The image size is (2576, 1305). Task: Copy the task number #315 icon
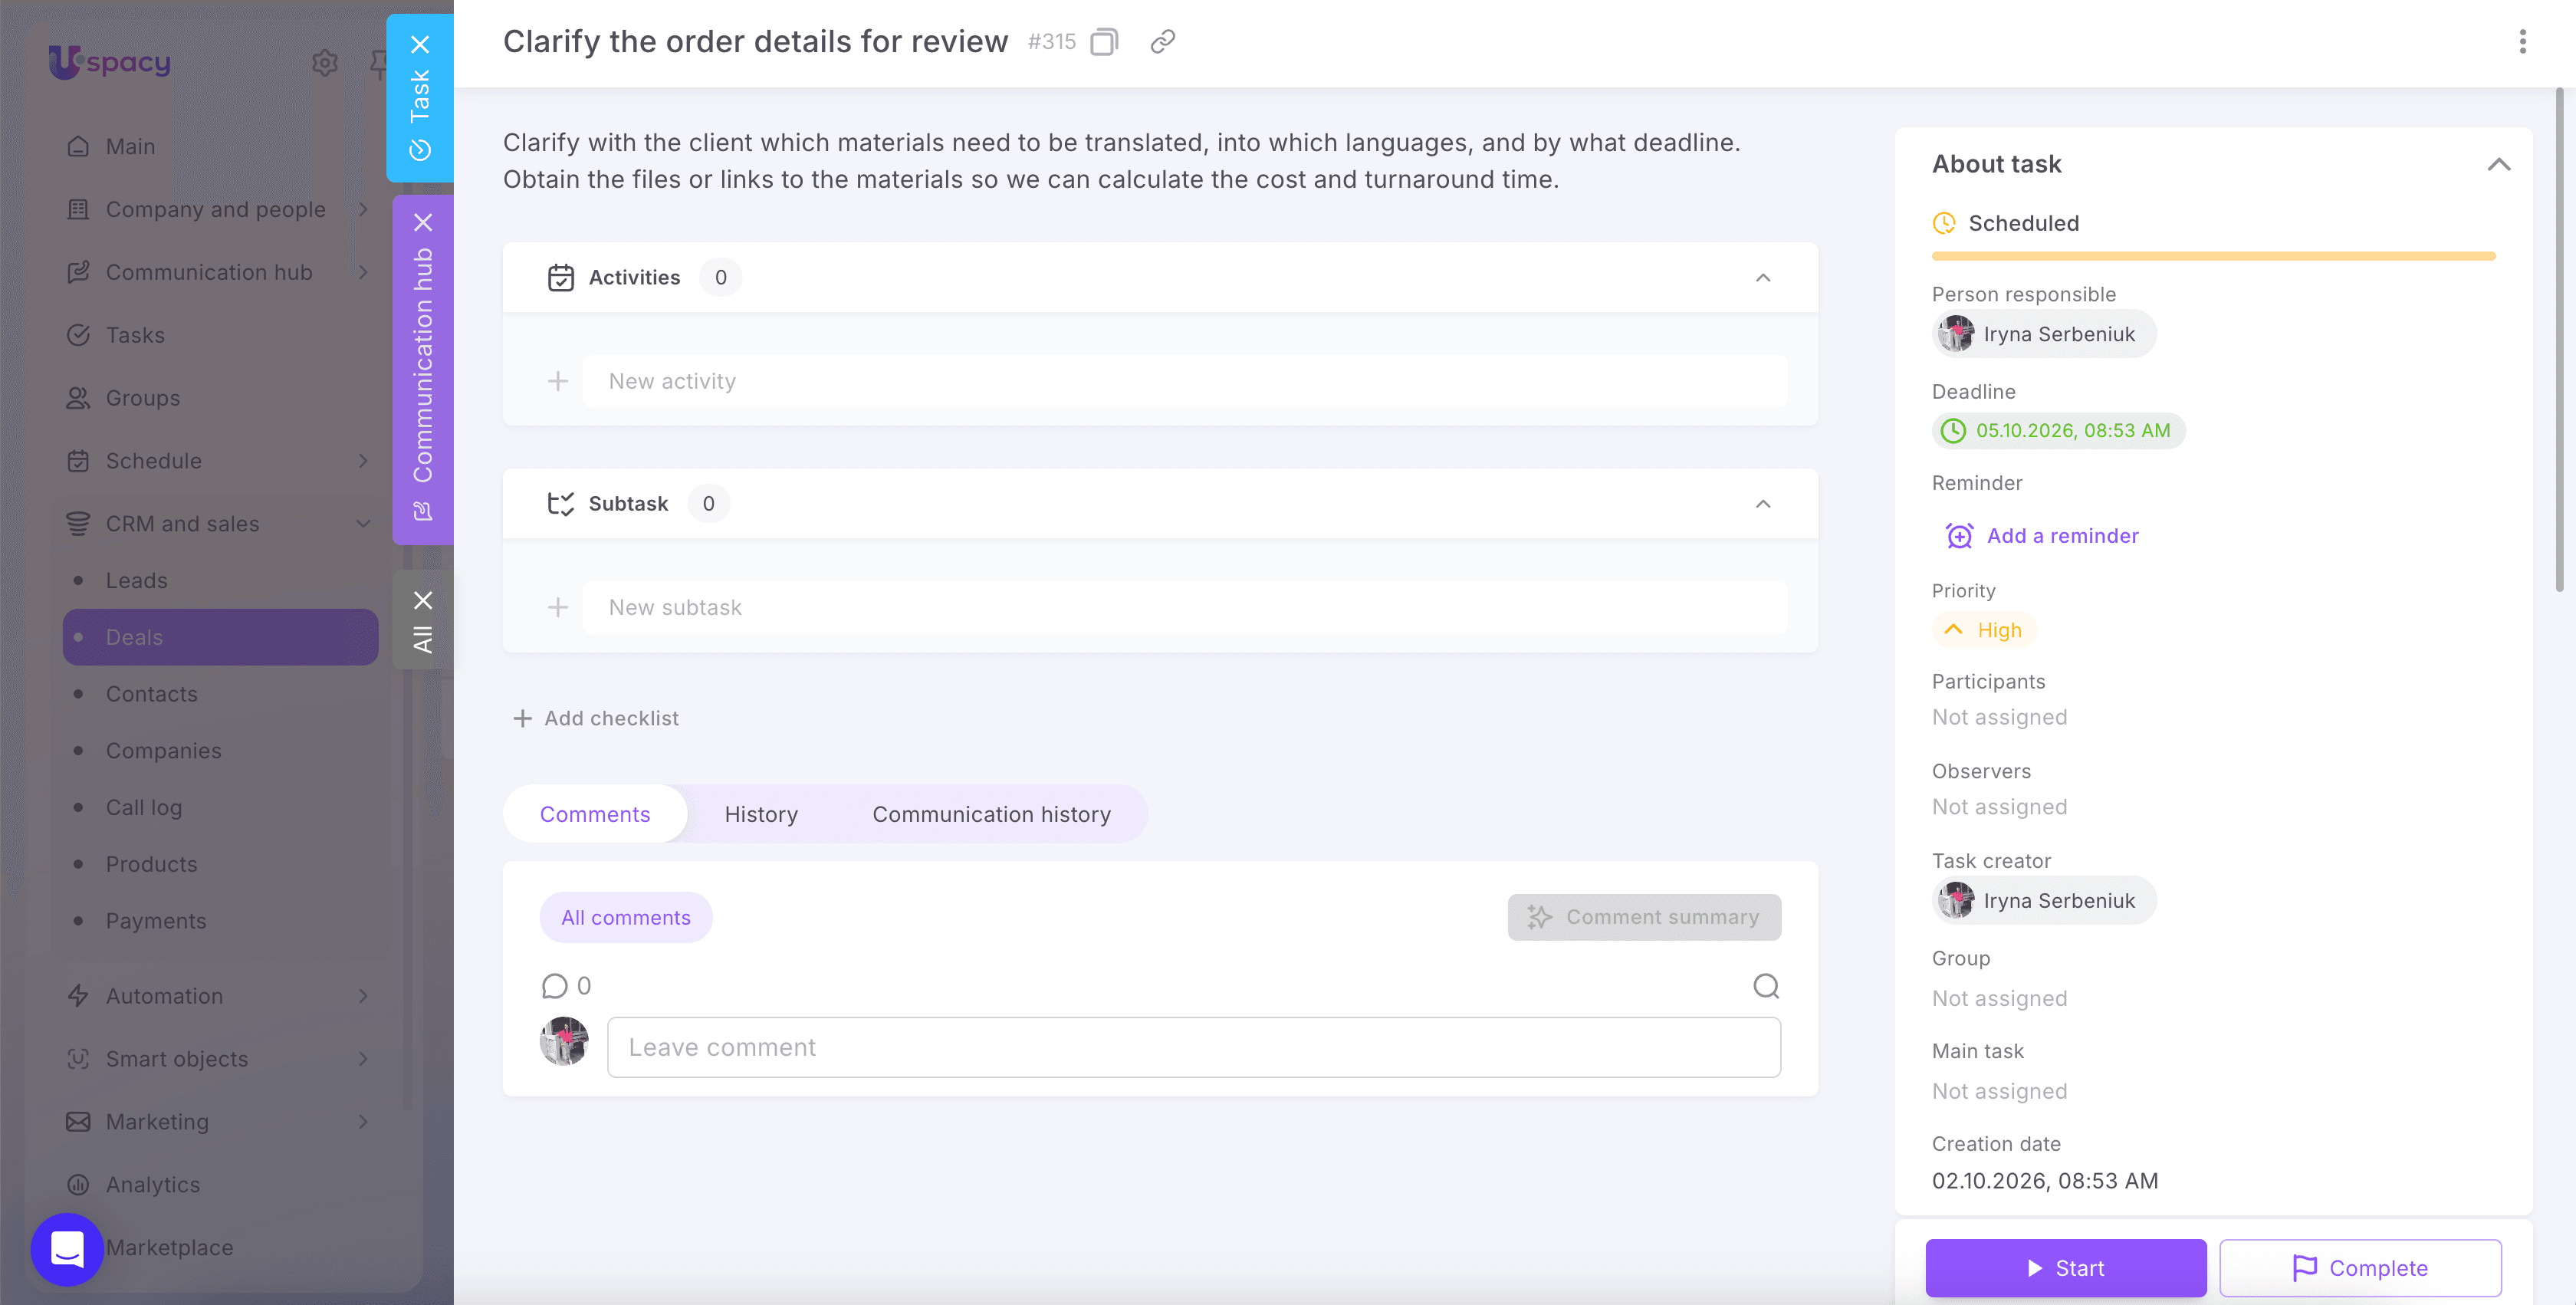pyautogui.click(x=1104, y=42)
